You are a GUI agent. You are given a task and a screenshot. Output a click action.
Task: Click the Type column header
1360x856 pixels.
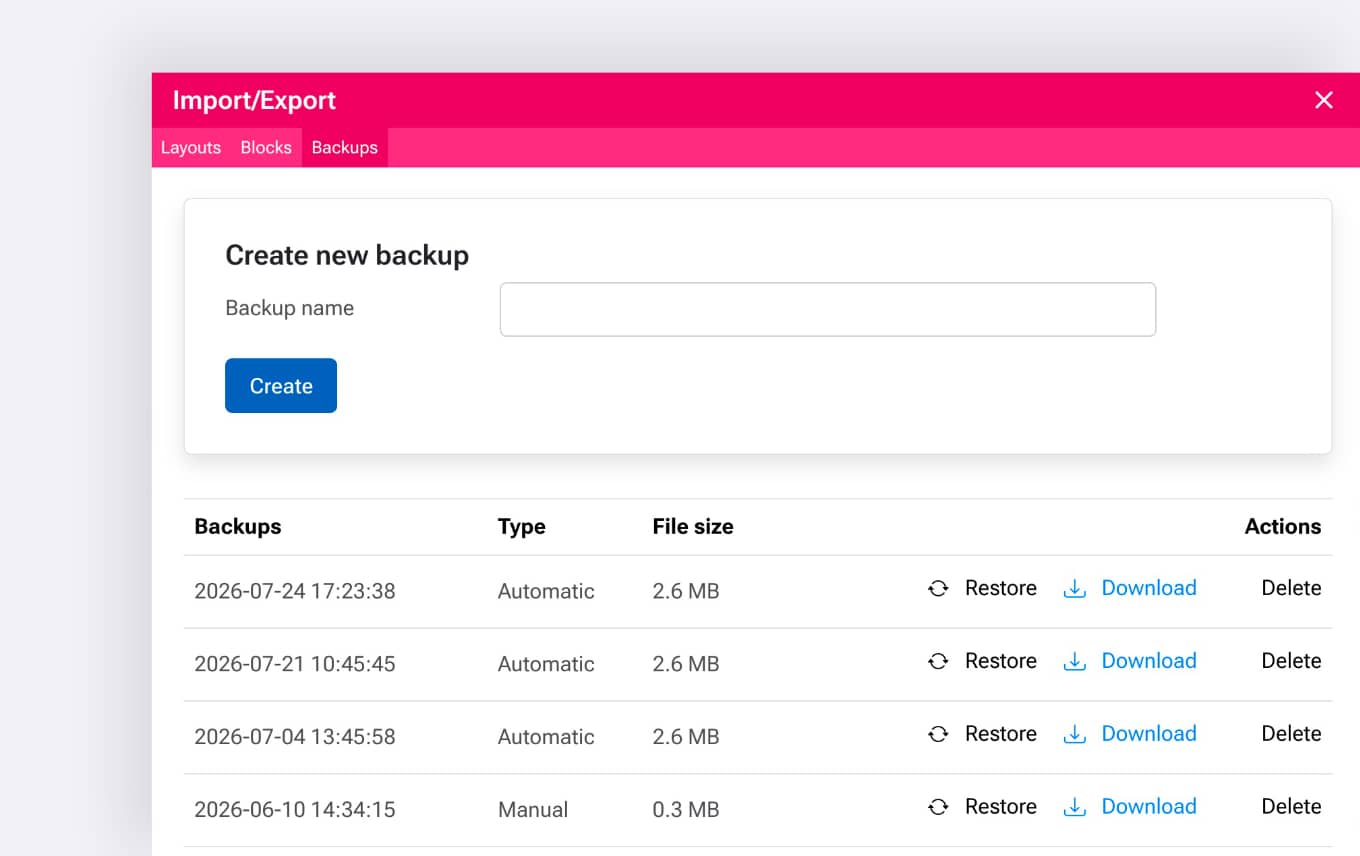point(522,527)
